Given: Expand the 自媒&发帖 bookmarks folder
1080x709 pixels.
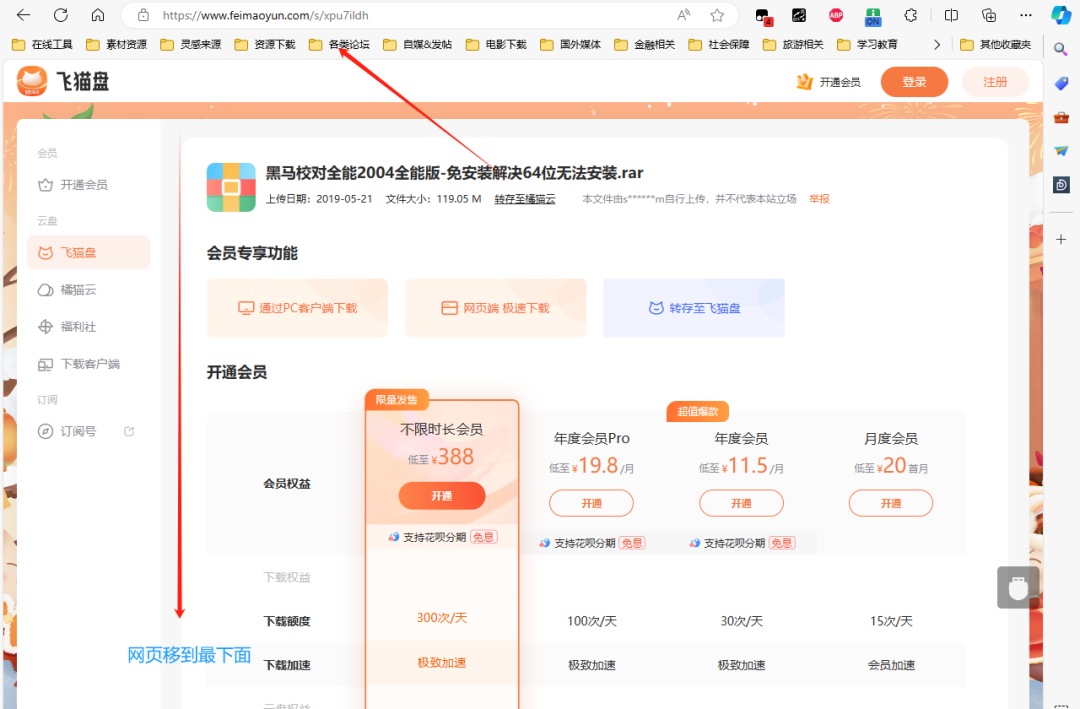Looking at the screenshot, I should point(418,45).
